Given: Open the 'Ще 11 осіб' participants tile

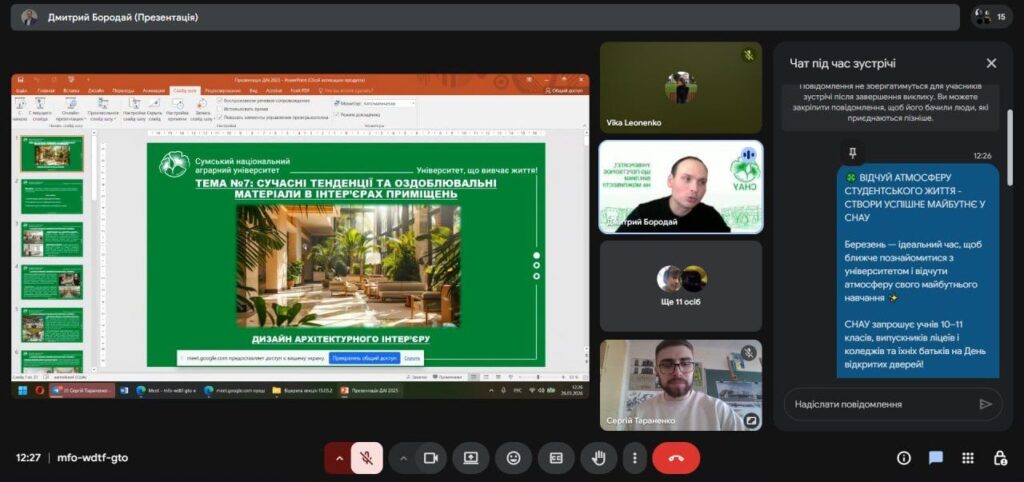Looking at the screenshot, I should click(680, 286).
